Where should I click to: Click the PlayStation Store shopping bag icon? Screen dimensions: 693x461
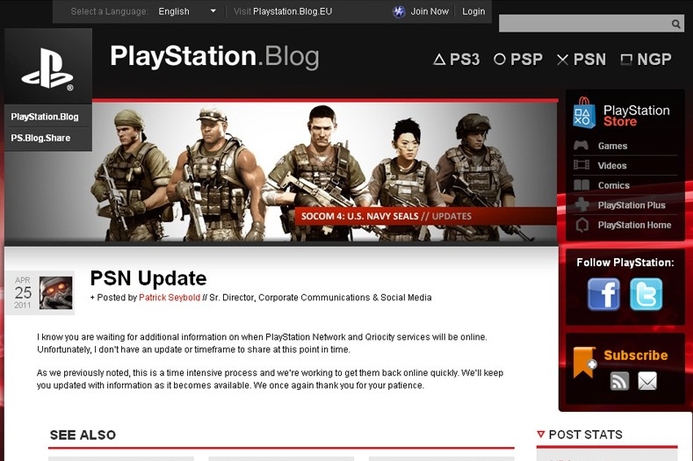pyautogui.click(x=584, y=113)
